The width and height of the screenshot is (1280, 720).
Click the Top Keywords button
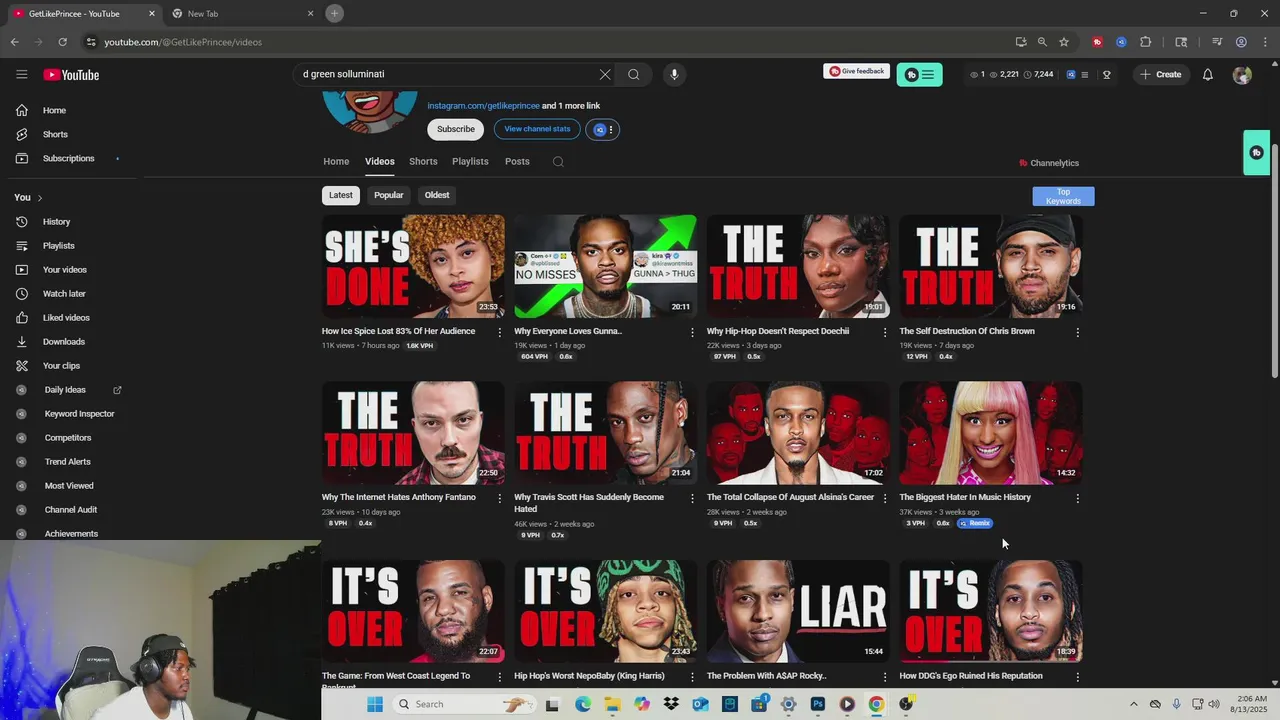(1063, 196)
